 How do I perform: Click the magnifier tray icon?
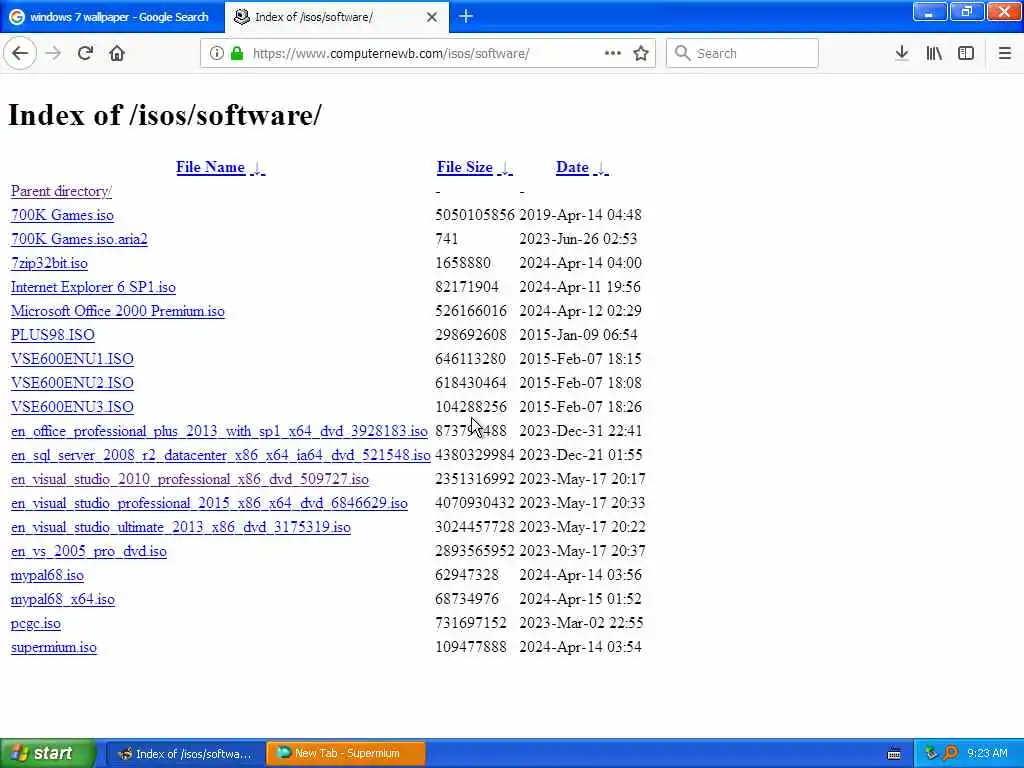click(x=950, y=754)
